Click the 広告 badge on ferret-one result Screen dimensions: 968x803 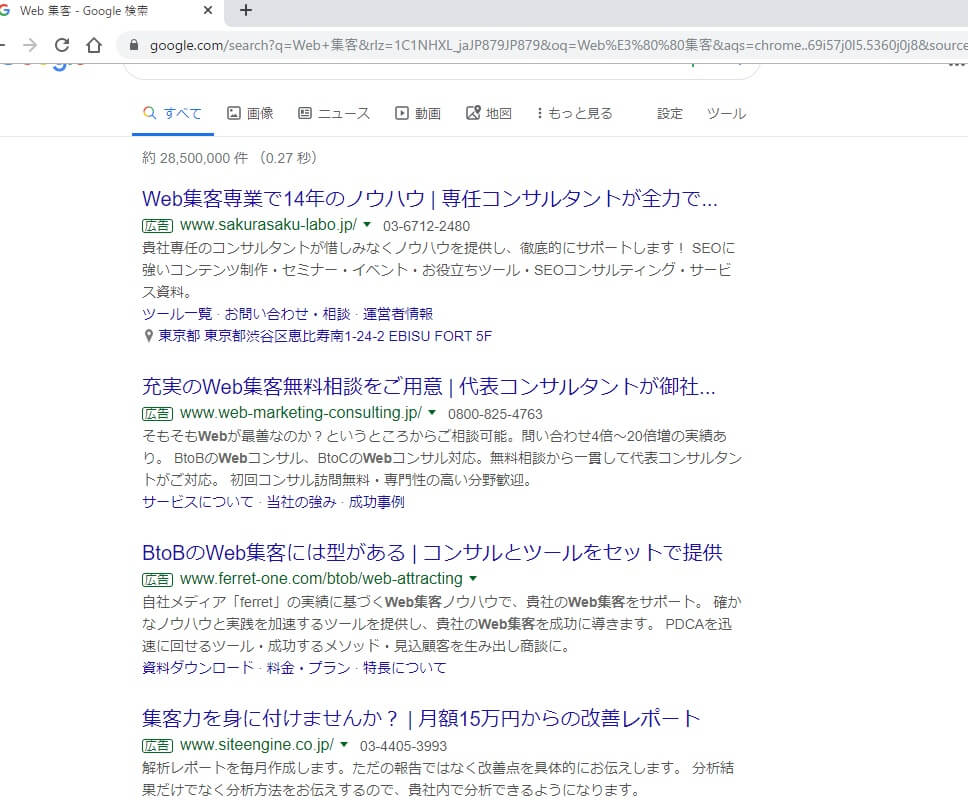(x=157, y=580)
